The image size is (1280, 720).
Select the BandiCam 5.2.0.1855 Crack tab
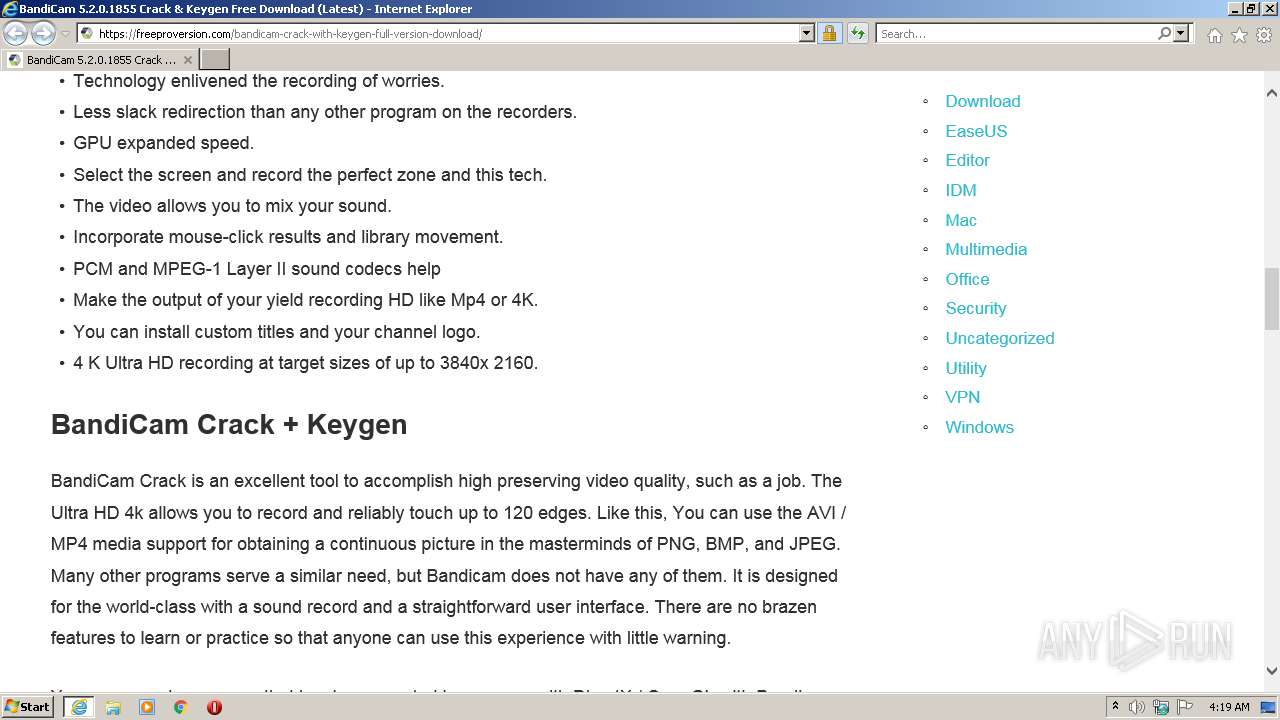[100, 60]
